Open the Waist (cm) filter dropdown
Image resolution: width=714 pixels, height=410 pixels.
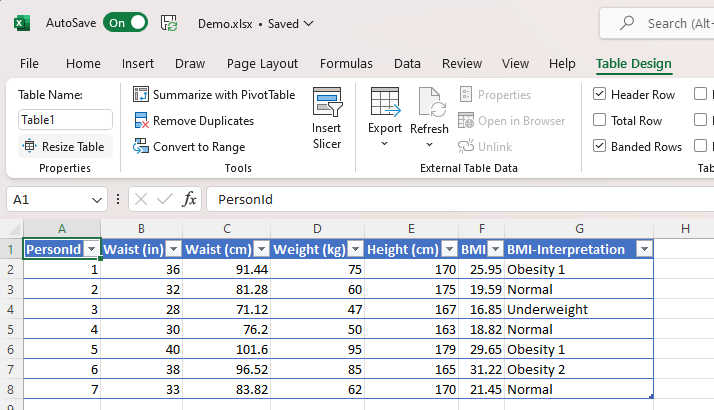click(x=261, y=249)
